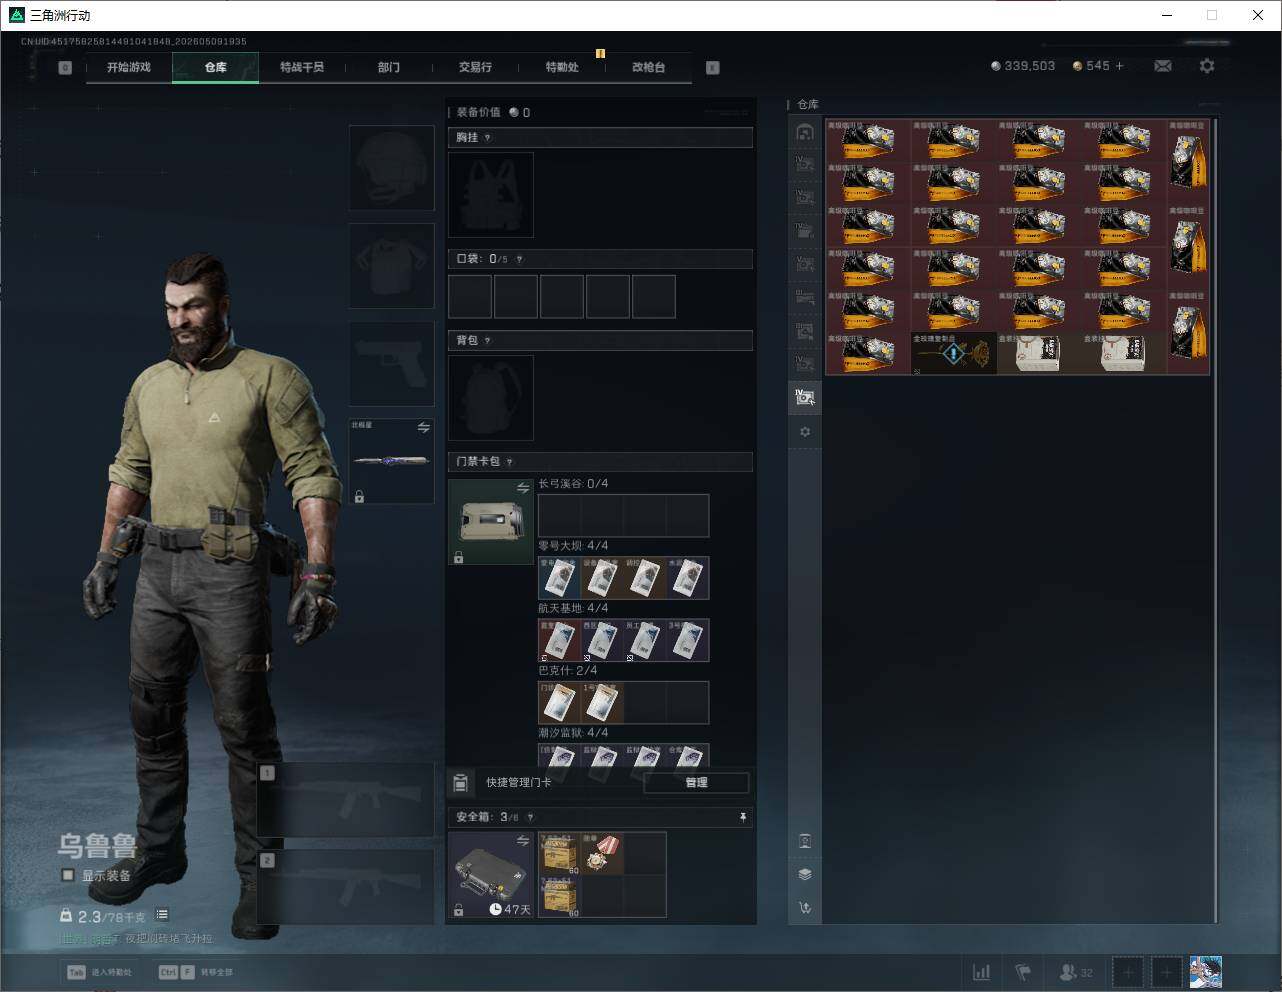The height and width of the screenshot is (992, 1282).
Task: Toggle the pin on the 安全箱 header
Action: pos(742,818)
